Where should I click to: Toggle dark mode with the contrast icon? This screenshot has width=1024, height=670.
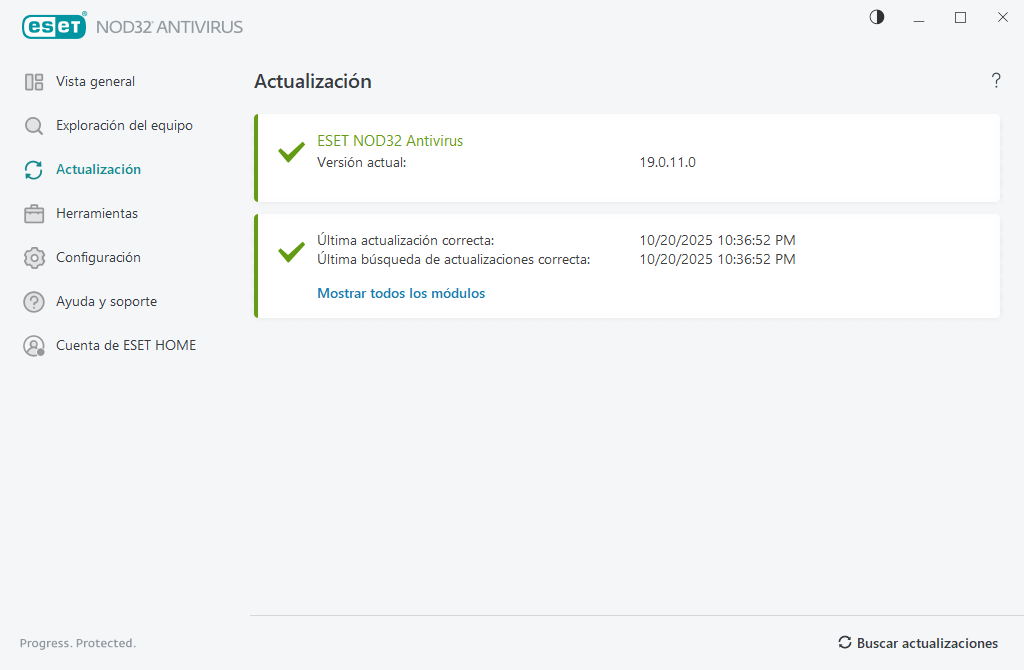876,17
